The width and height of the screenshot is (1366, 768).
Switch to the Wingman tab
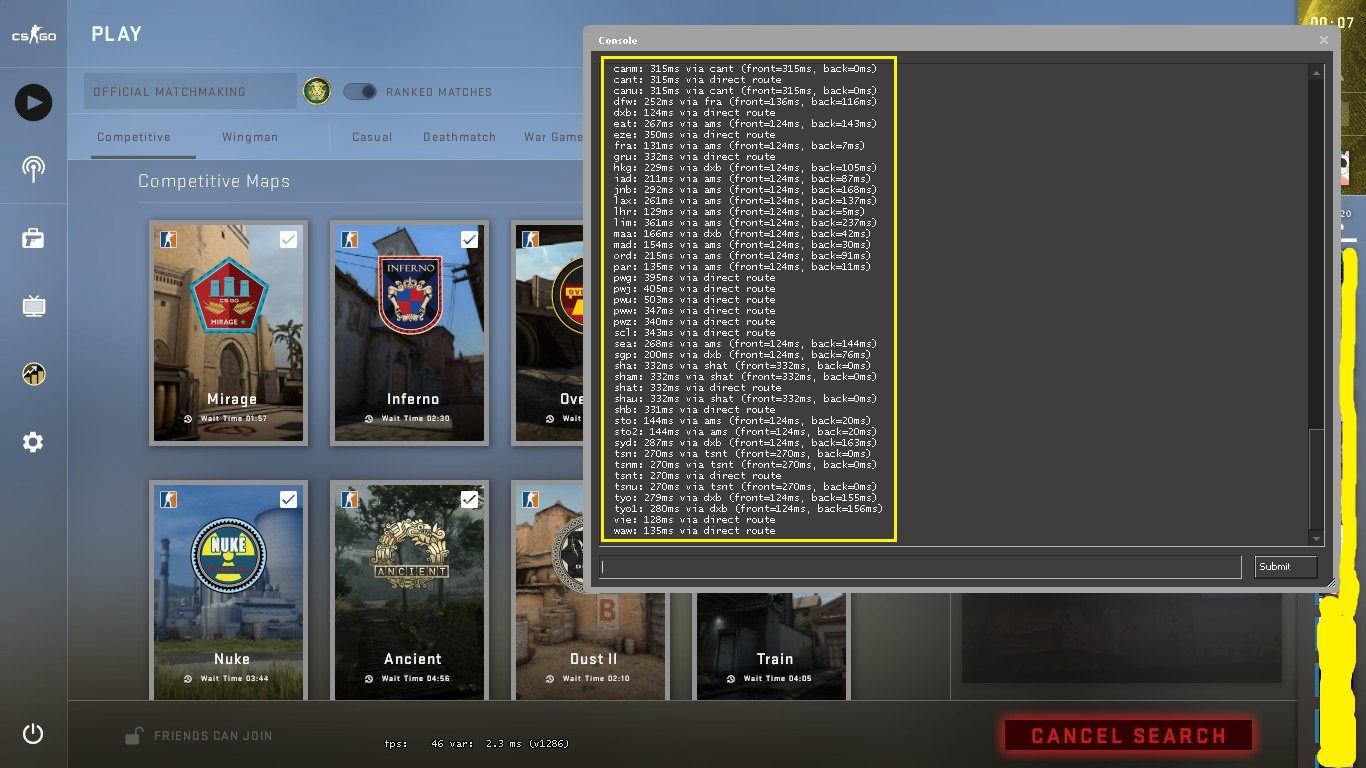click(250, 137)
